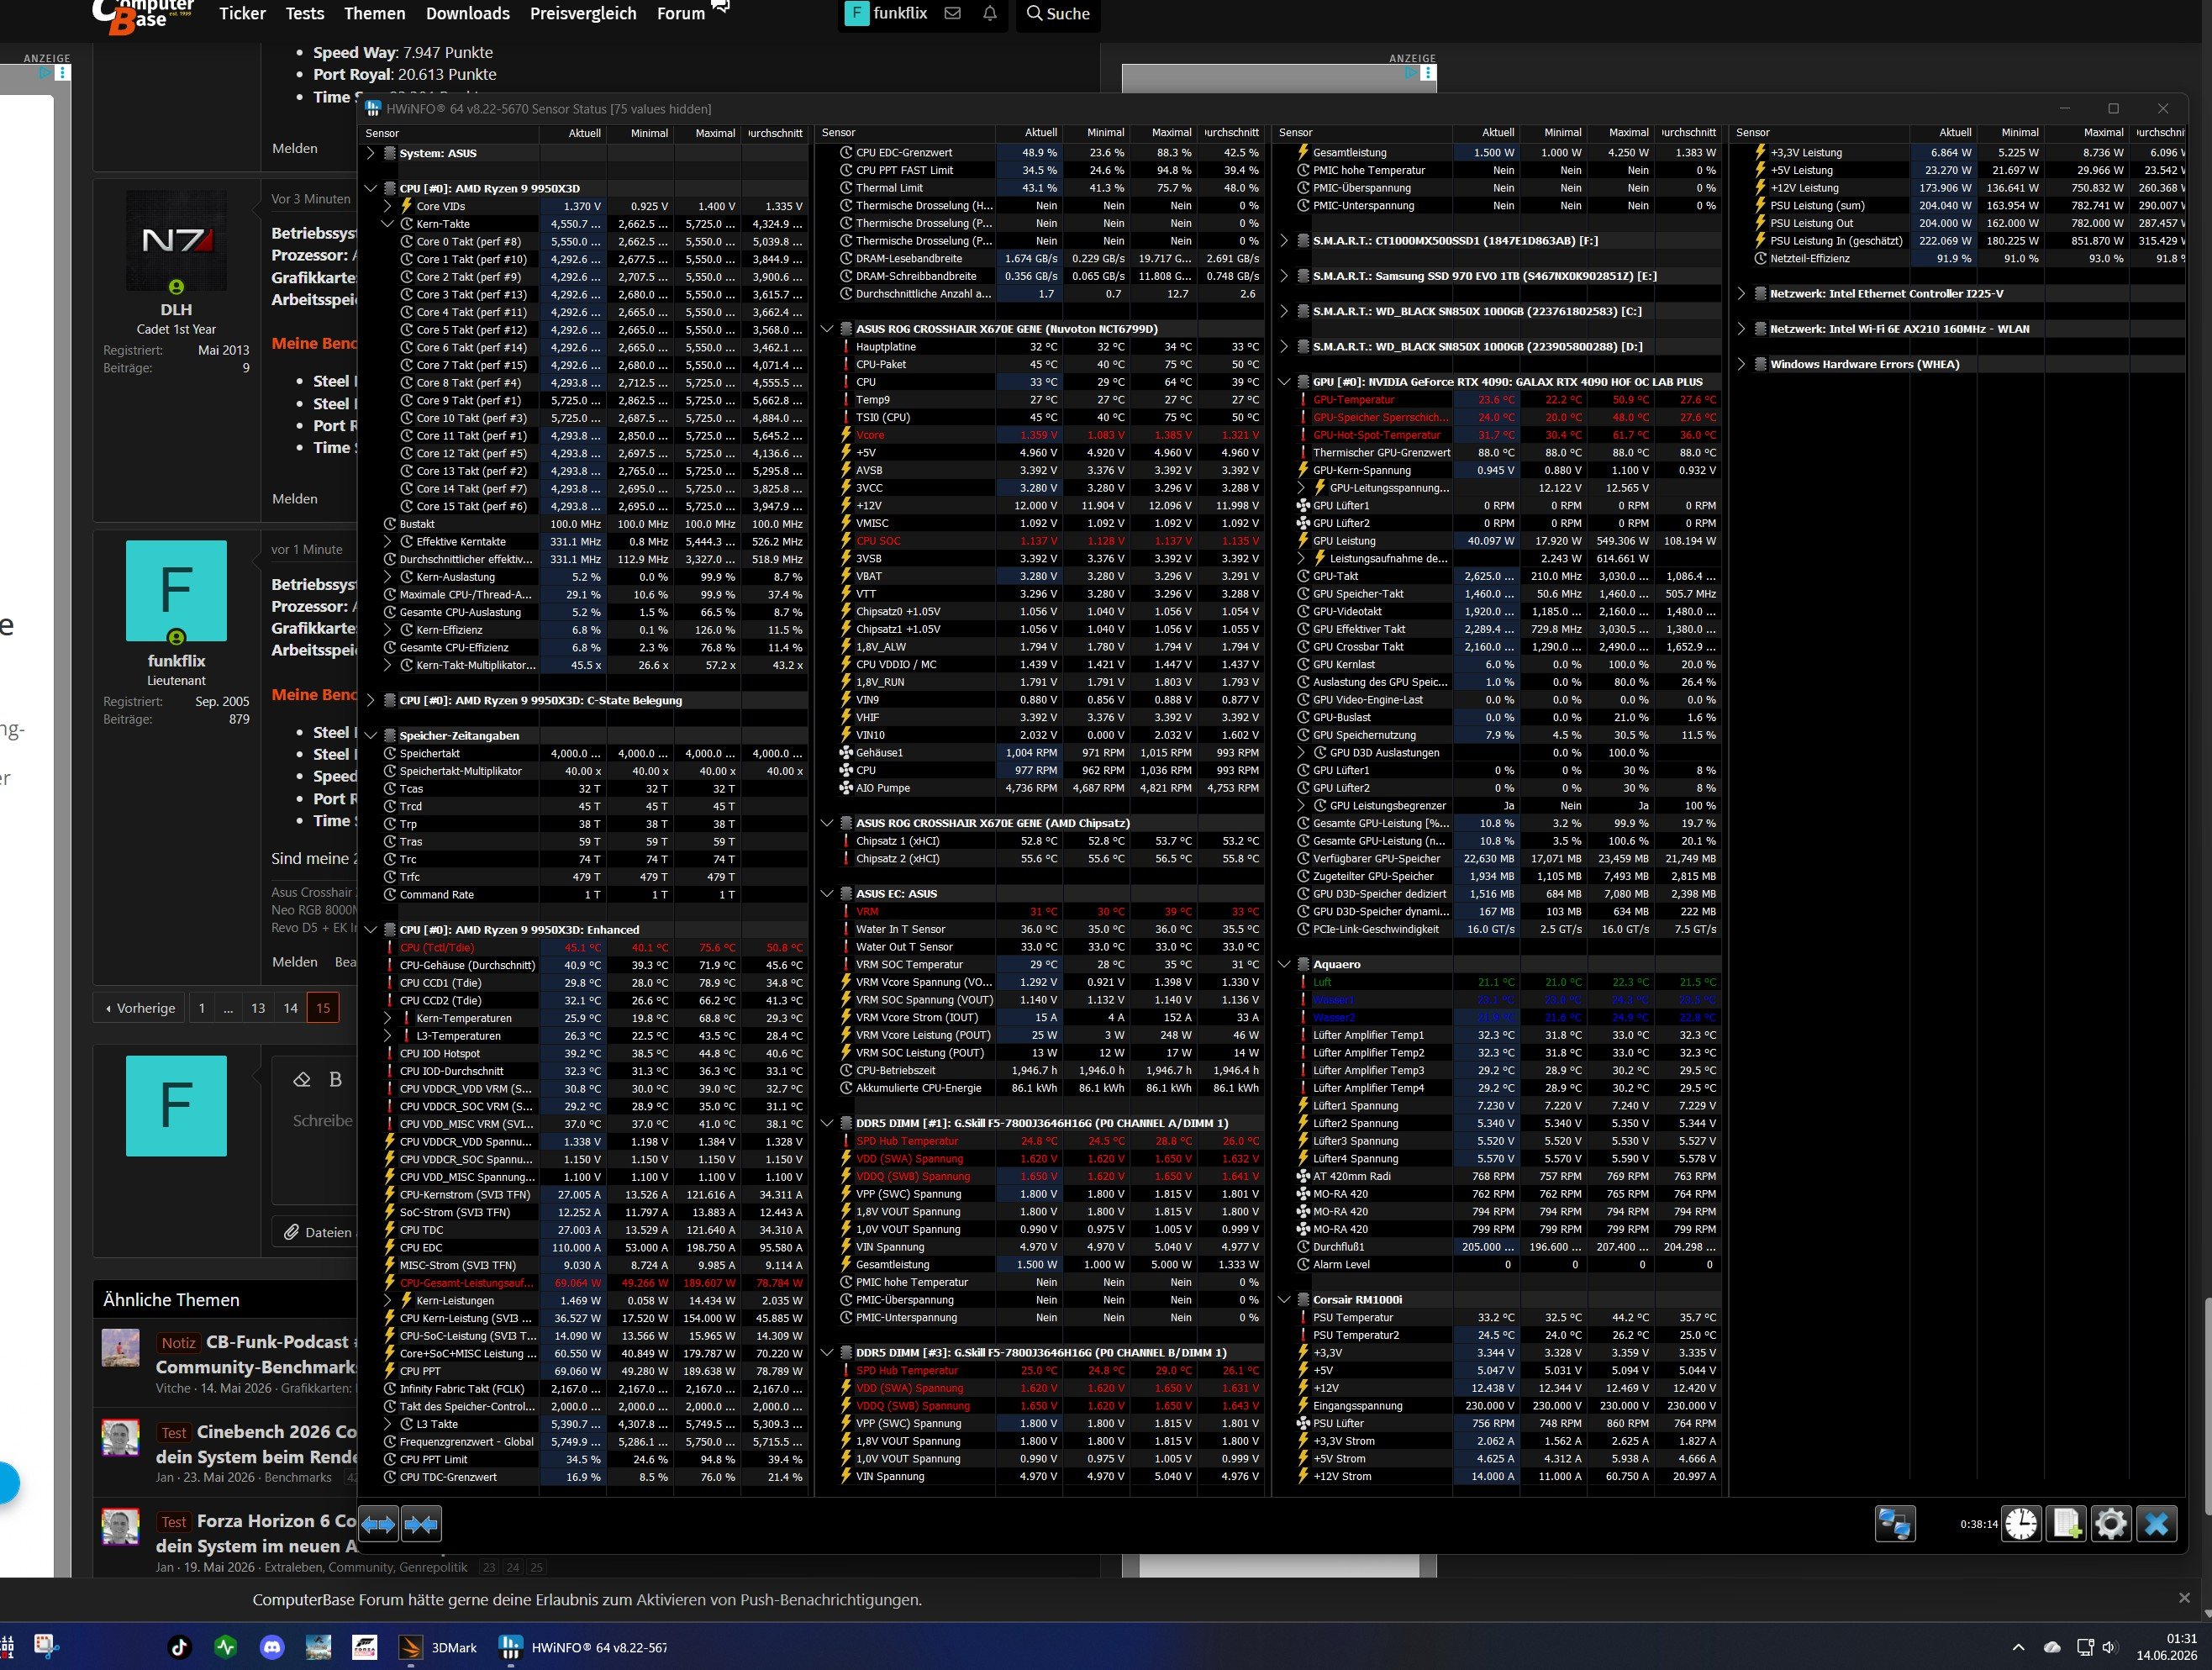The width and height of the screenshot is (2212, 1670).
Task: Select the GPU-Temperatur sensor row
Action: 1509,400
